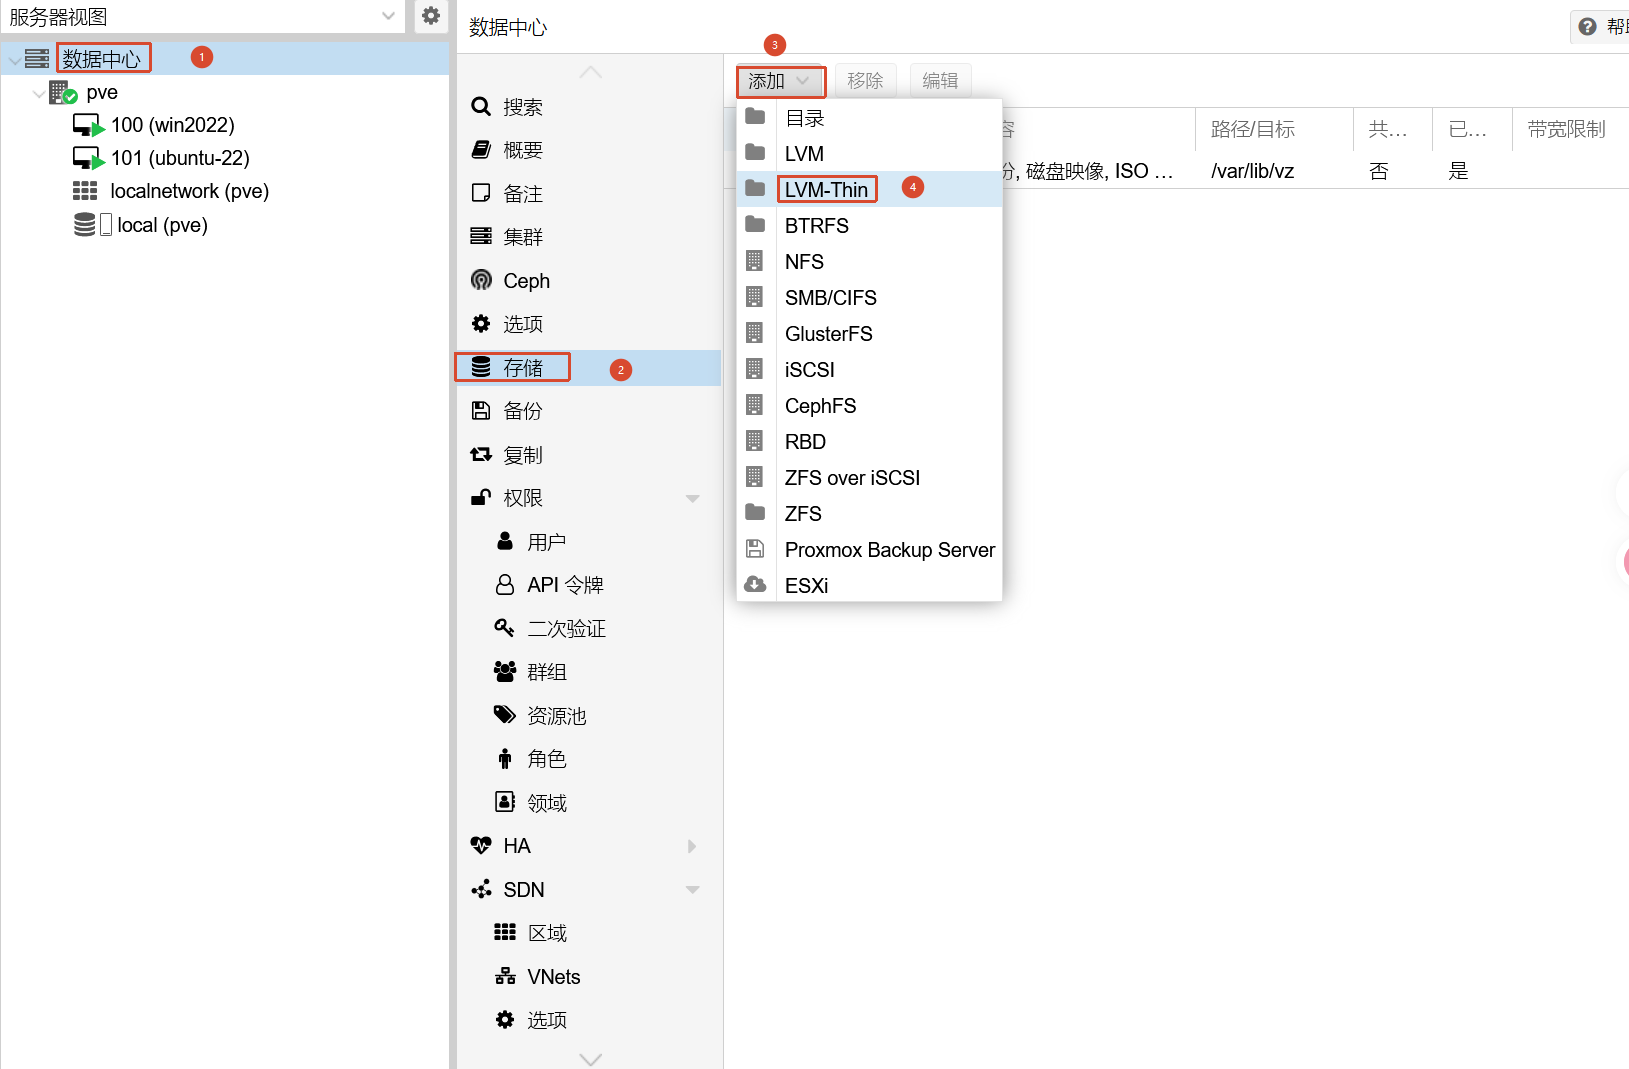The height and width of the screenshot is (1069, 1629).
Task: Open the 添加 add storage dropdown
Action: click(x=780, y=81)
